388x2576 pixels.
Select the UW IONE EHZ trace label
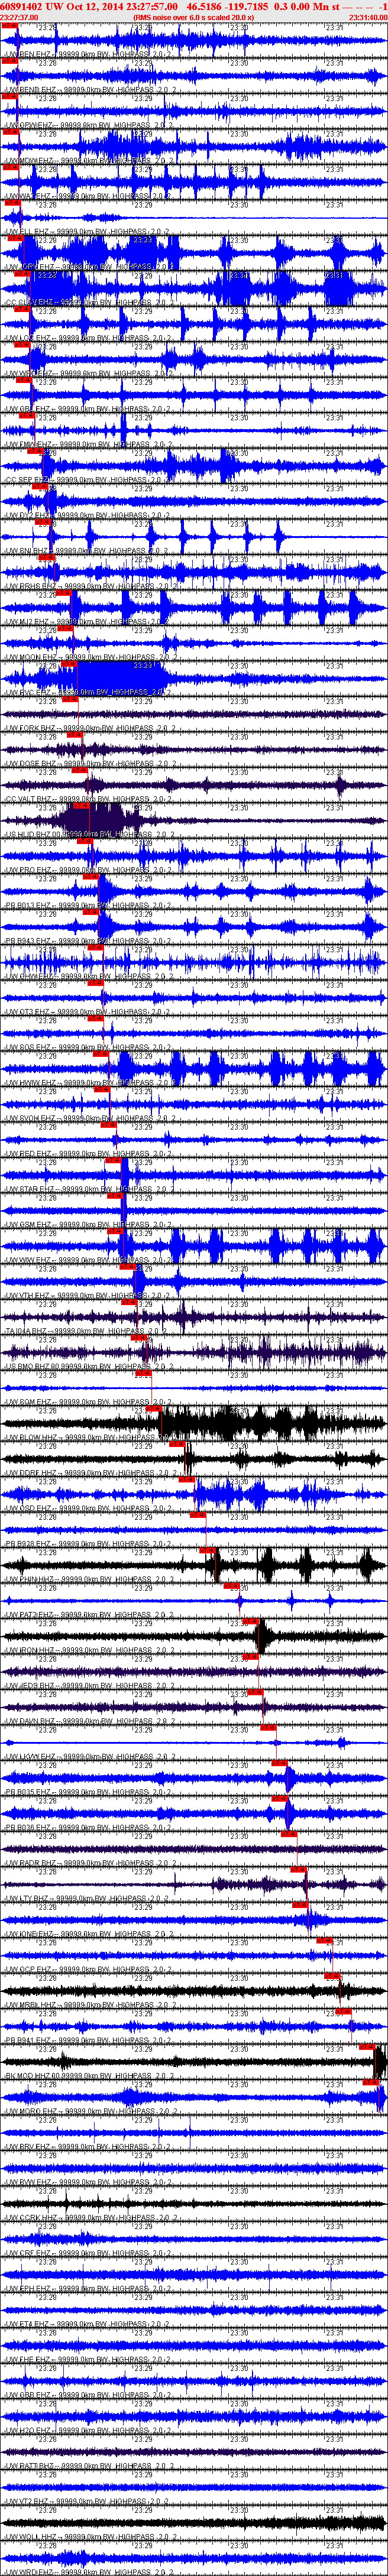click(x=88, y=1934)
